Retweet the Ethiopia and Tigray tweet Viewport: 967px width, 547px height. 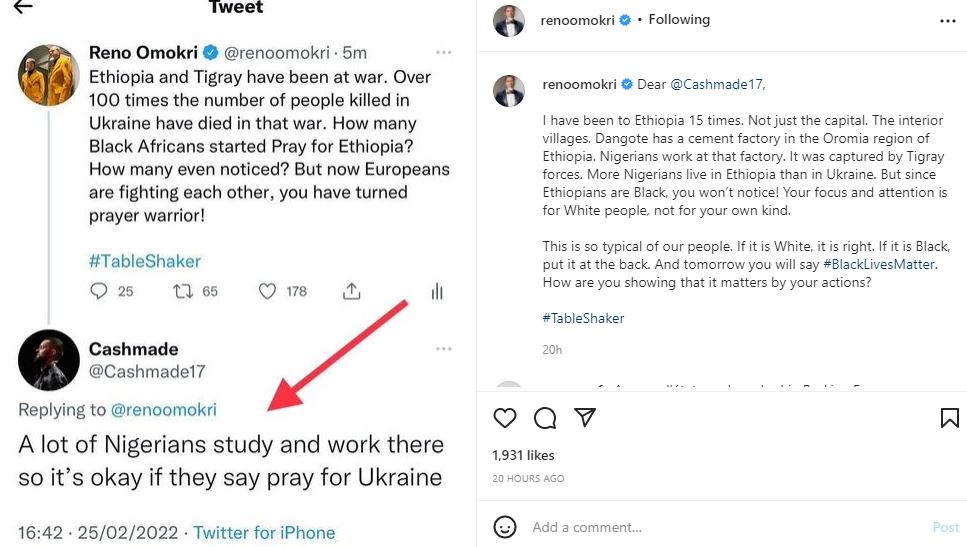[x=183, y=291]
